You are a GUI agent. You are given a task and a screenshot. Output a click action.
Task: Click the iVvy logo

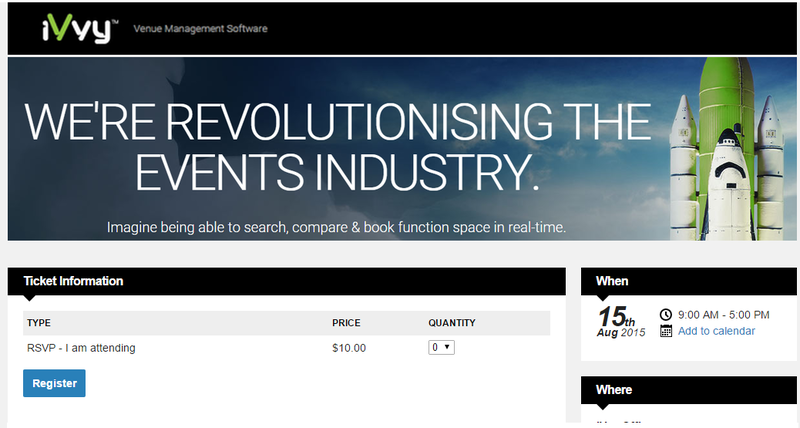tap(77, 28)
